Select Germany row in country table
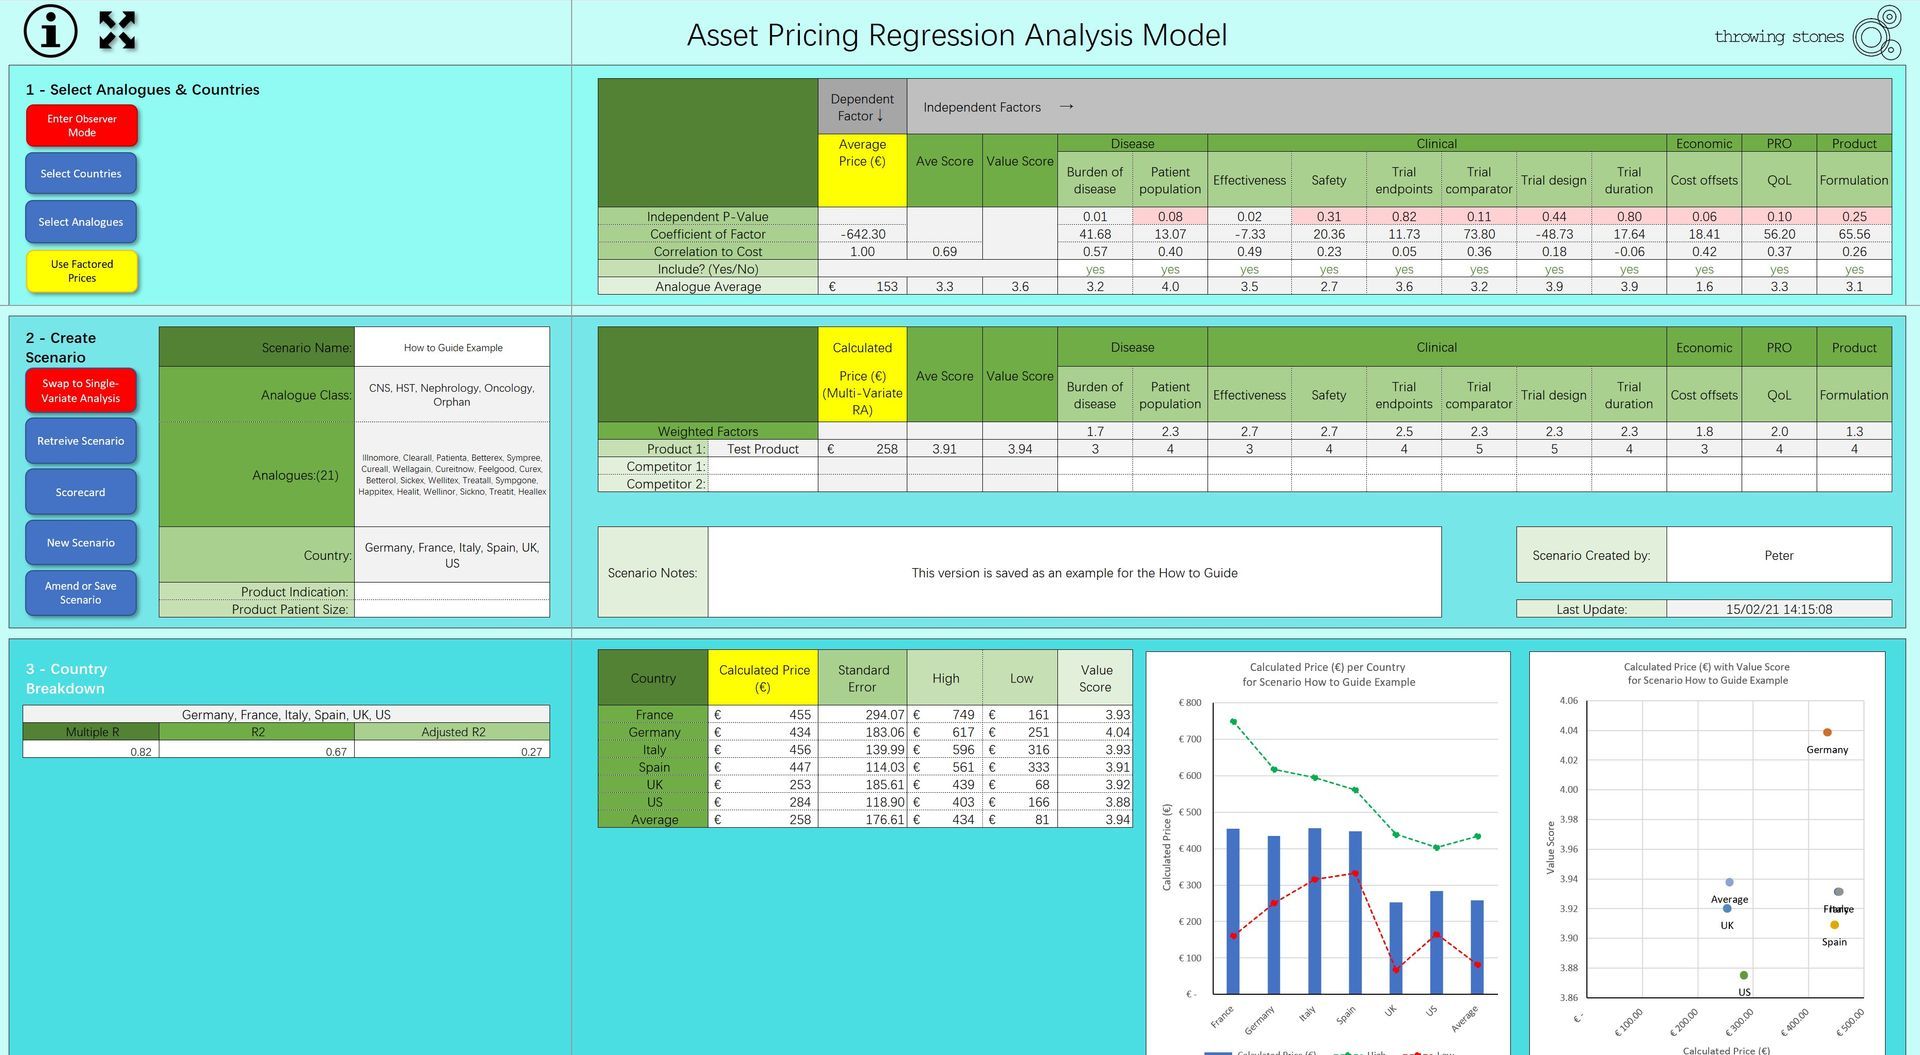Screen dimensions: 1920x1055 pos(865,732)
